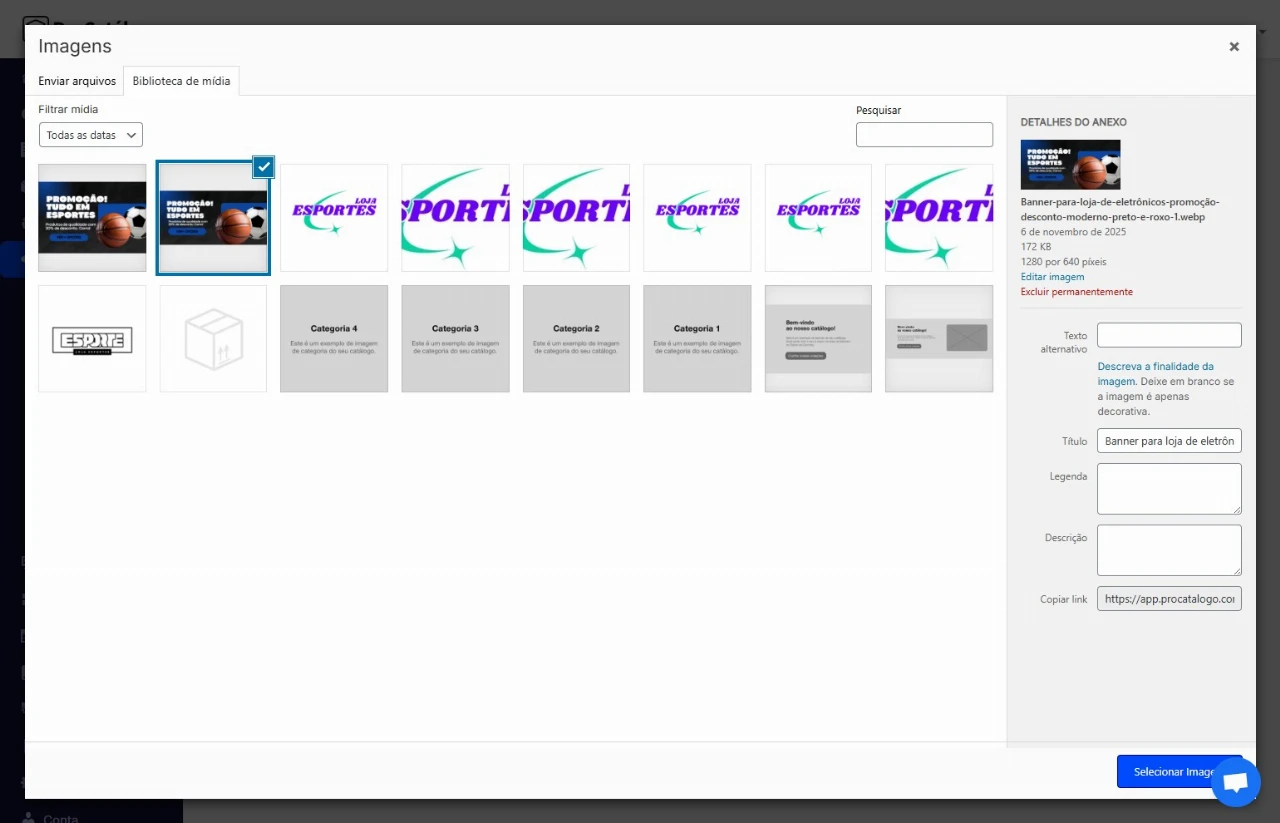Switch to the Enviar arquivos tab
The width and height of the screenshot is (1280, 823).
click(x=77, y=81)
